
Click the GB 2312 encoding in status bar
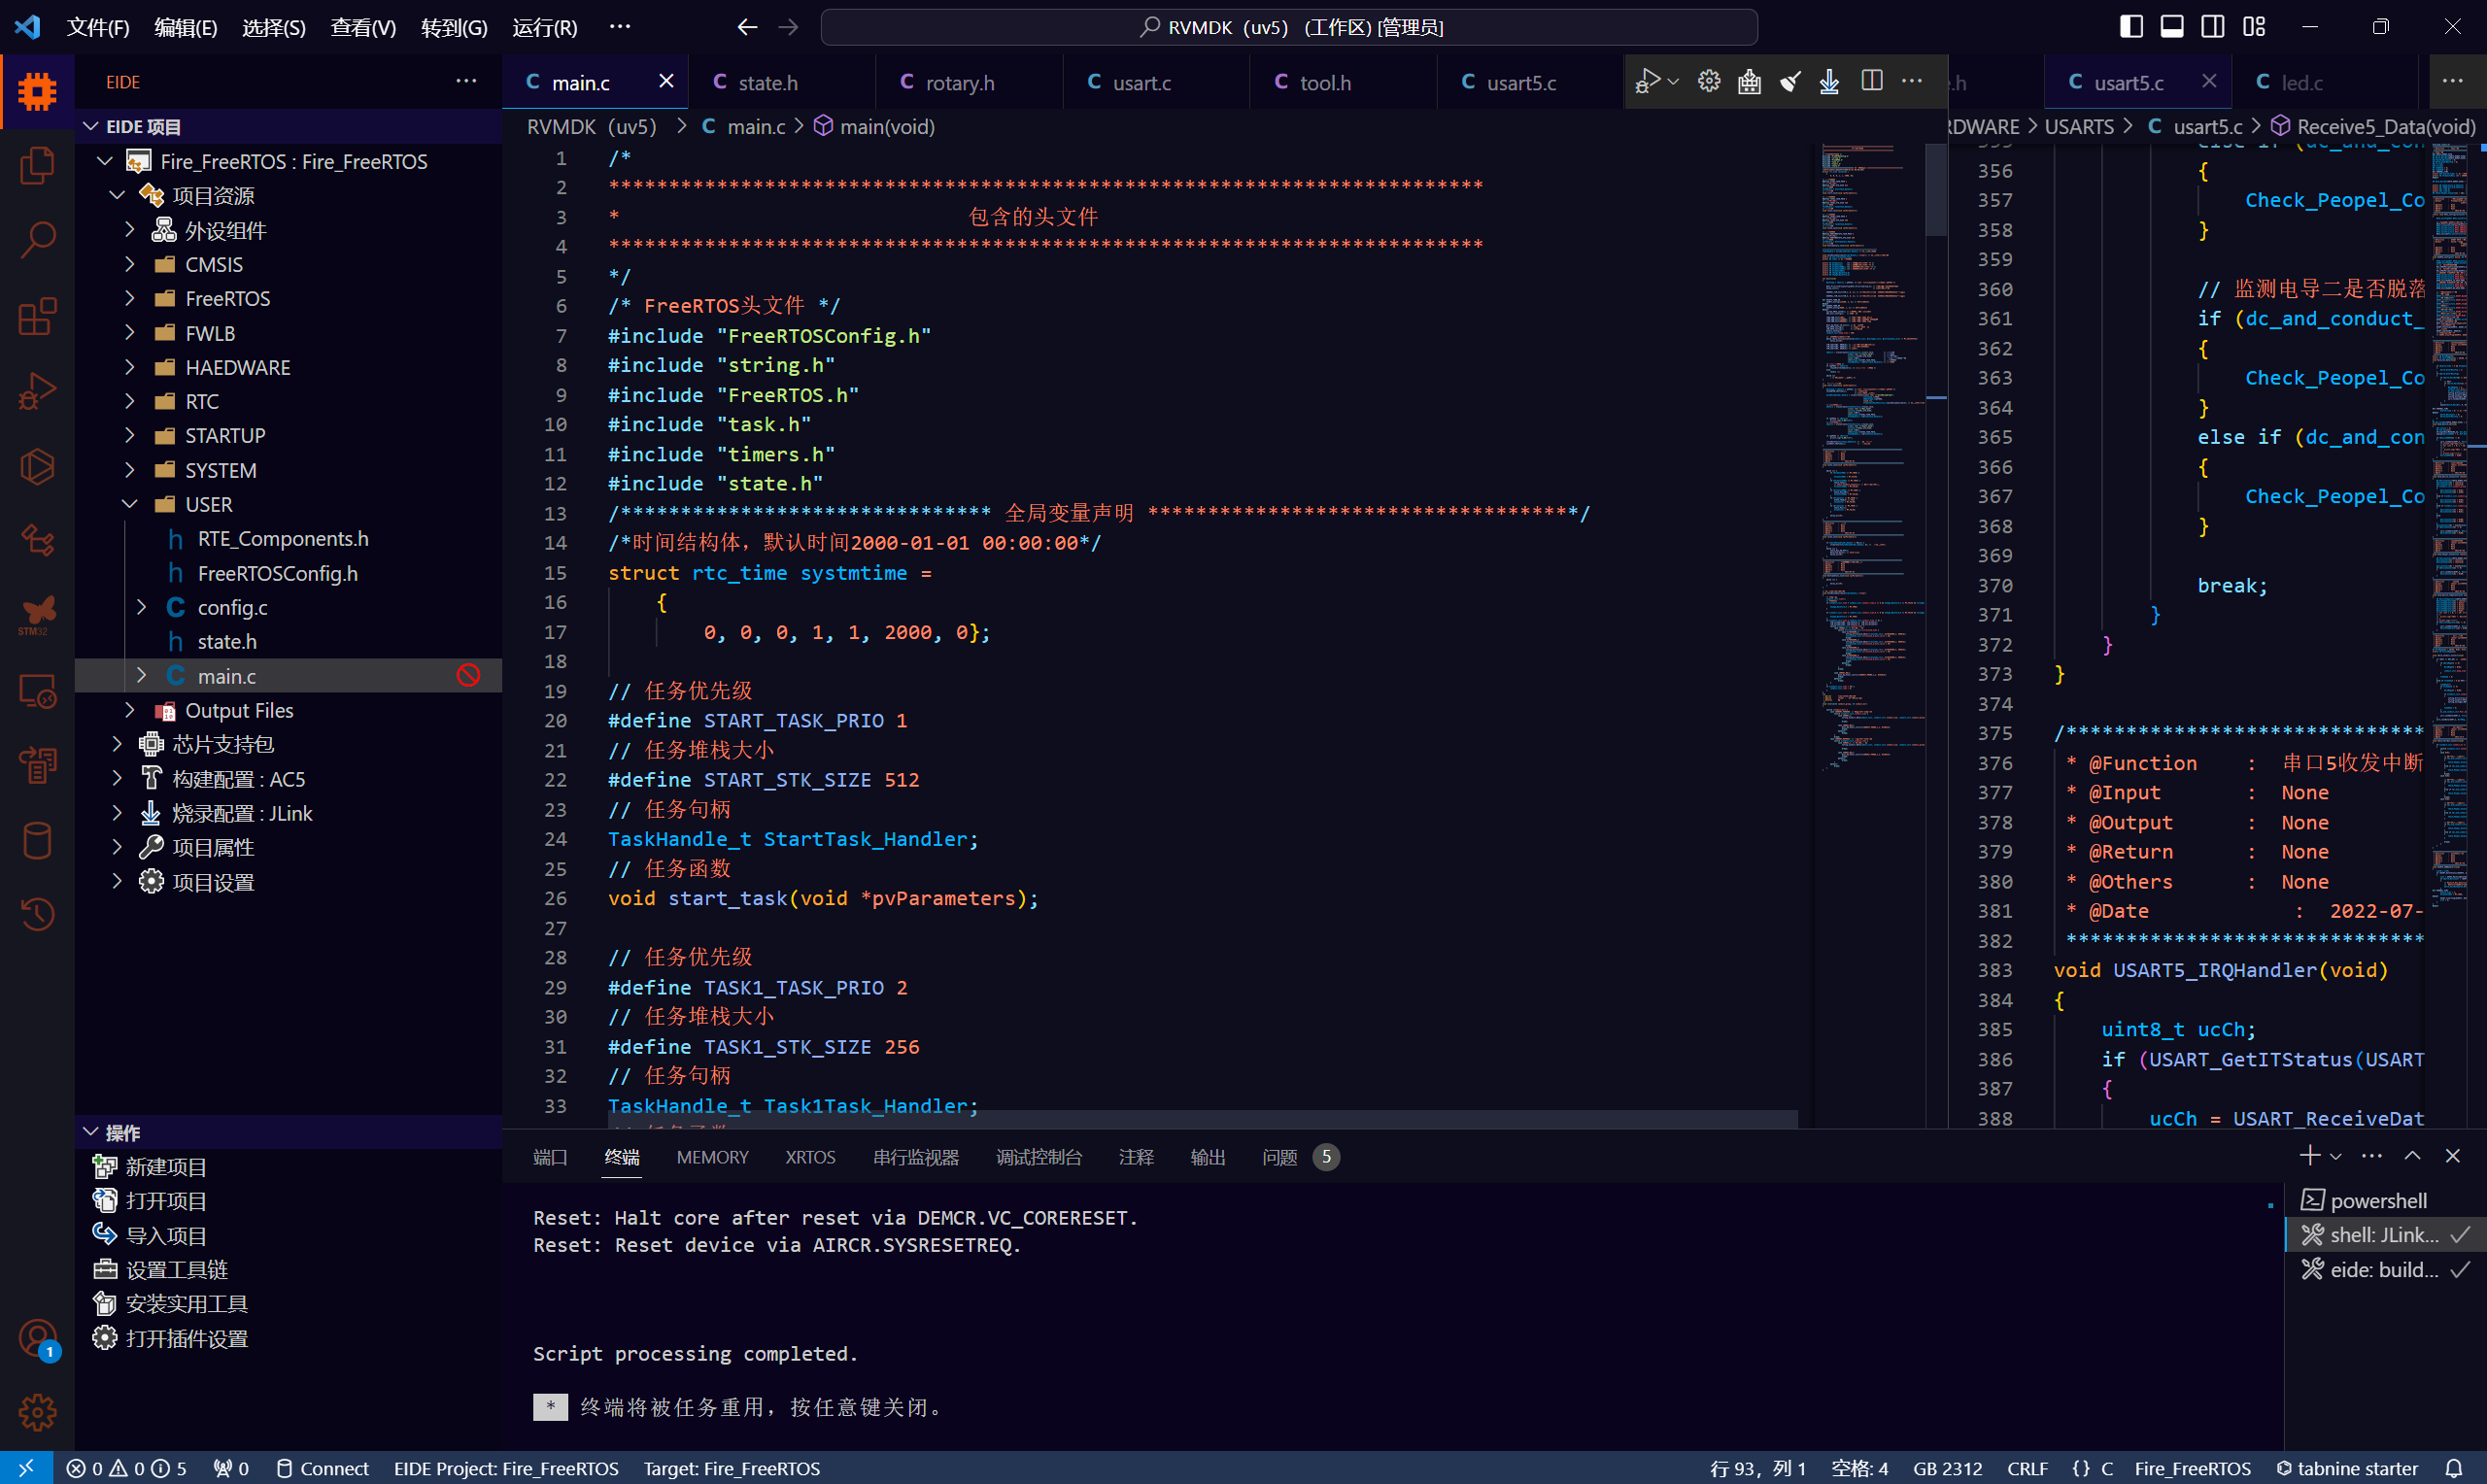click(x=1947, y=1468)
